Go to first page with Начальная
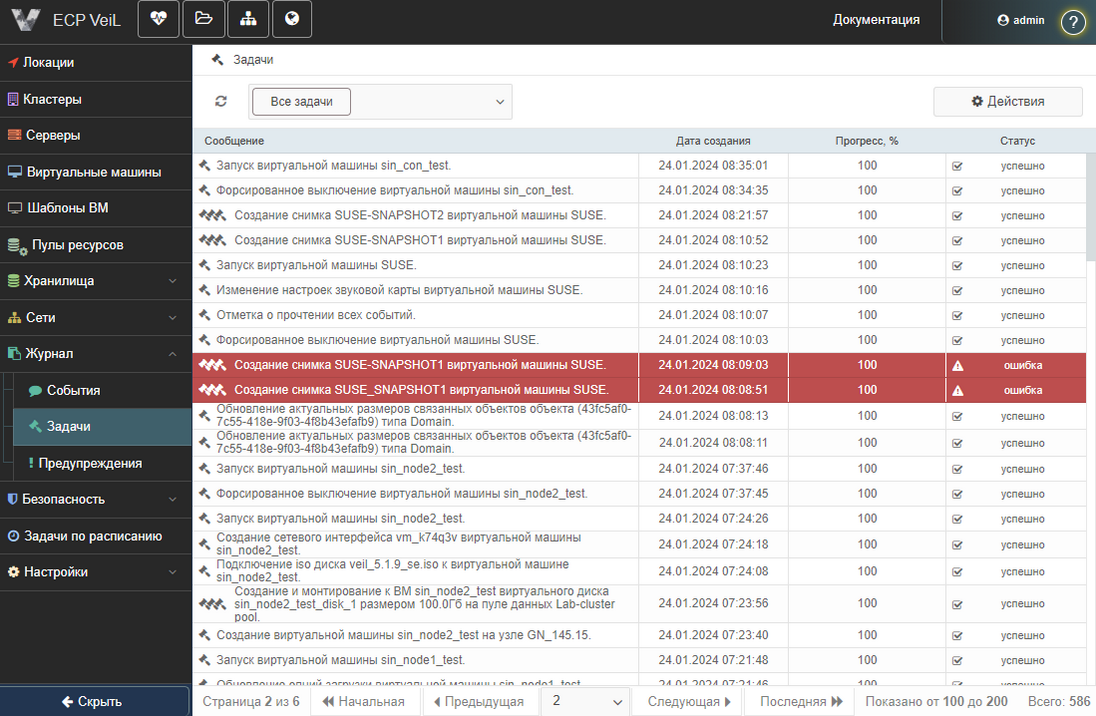Viewport: 1096px width, 716px height. click(x=363, y=701)
